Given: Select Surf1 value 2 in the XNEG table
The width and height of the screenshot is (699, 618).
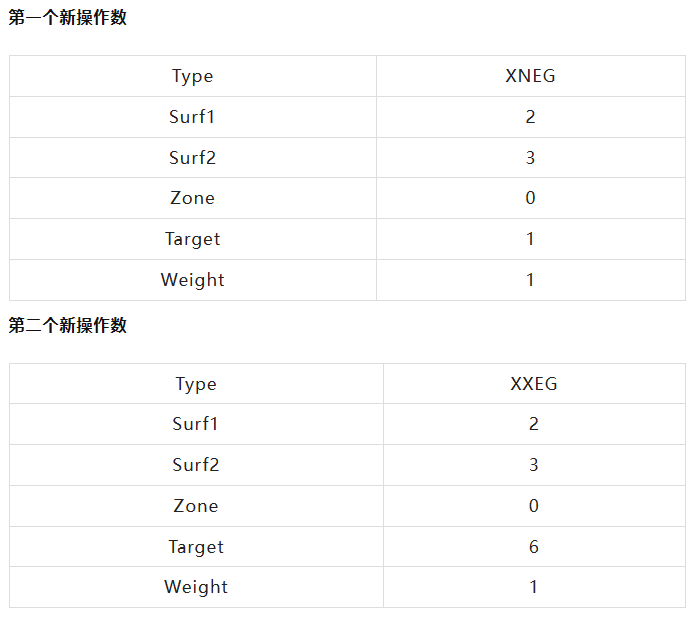Looking at the screenshot, I should point(530,117).
